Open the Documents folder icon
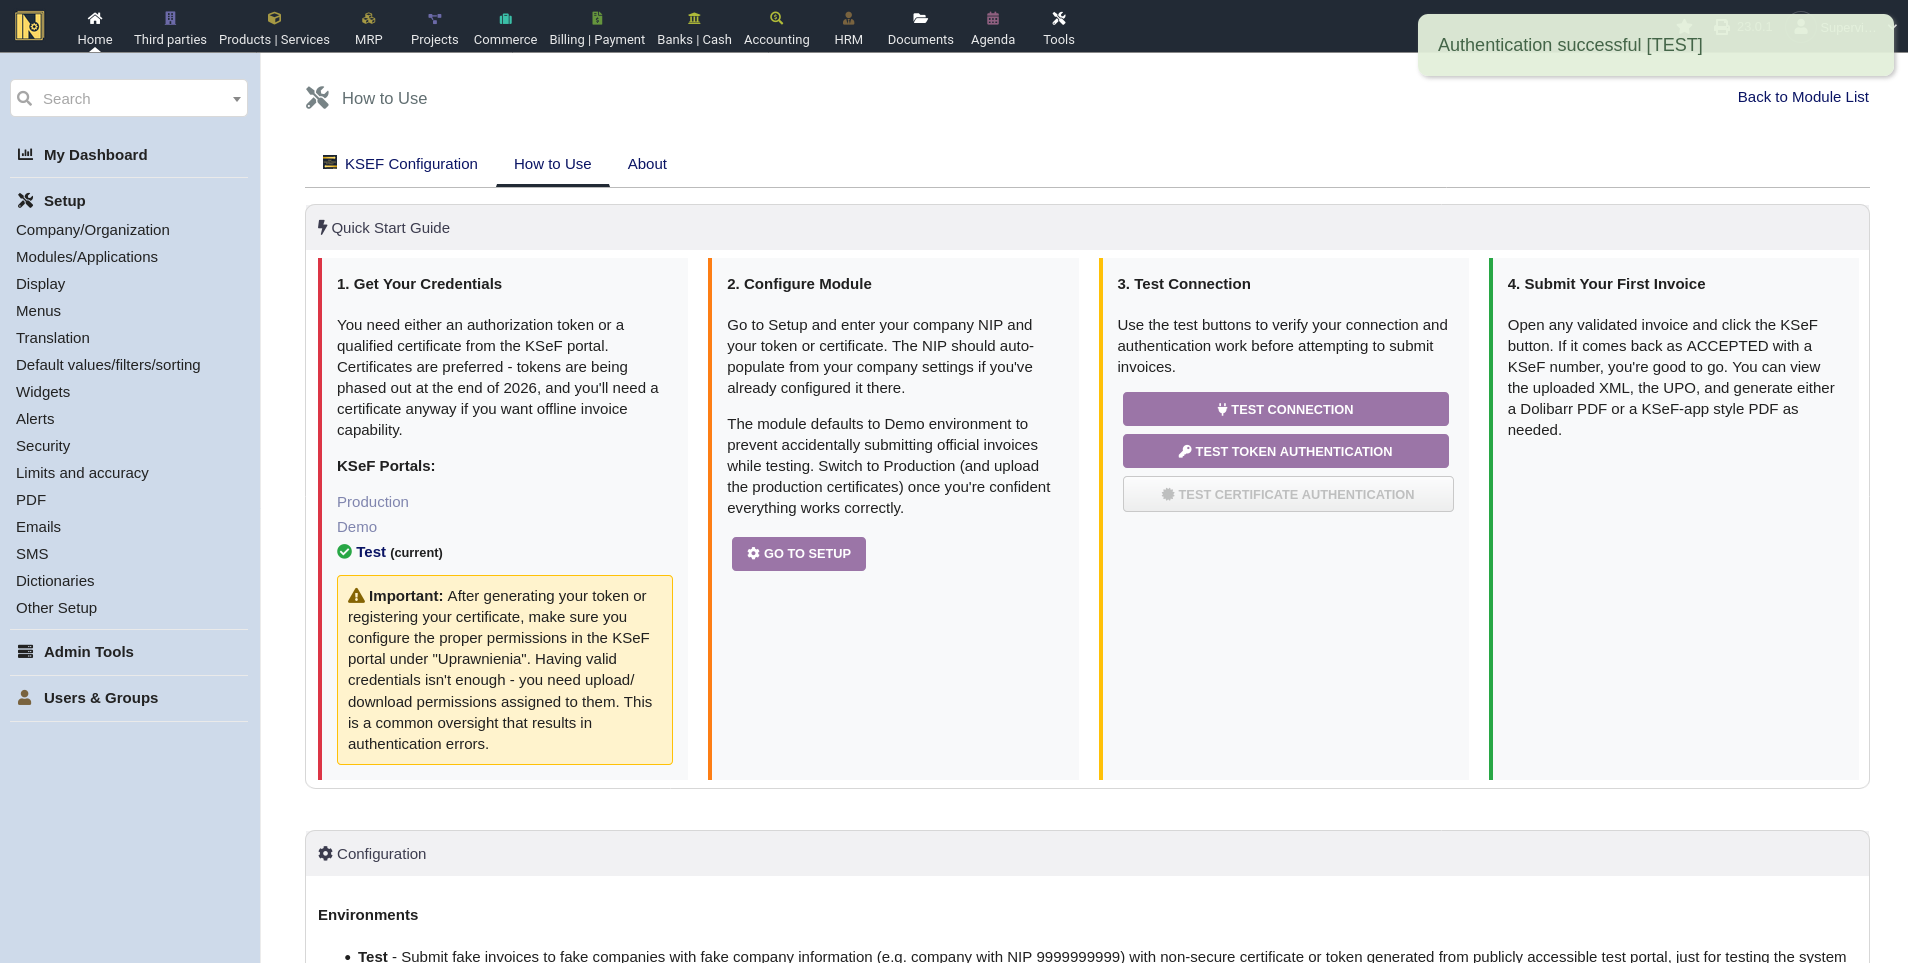Screen dimensions: 1908x963 920,18
